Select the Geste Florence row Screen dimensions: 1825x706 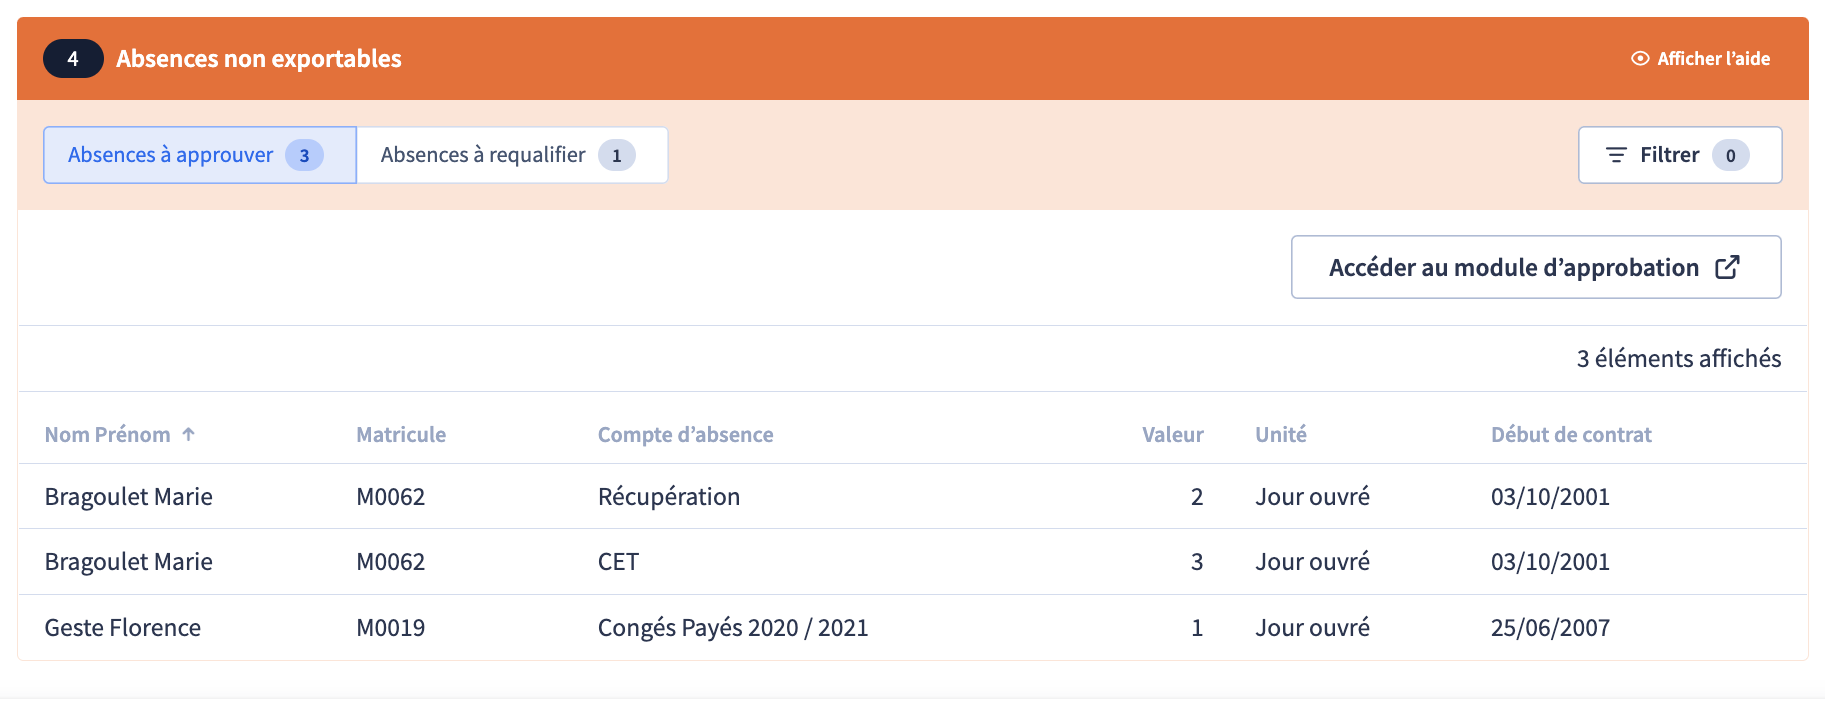click(x=123, y=628)
